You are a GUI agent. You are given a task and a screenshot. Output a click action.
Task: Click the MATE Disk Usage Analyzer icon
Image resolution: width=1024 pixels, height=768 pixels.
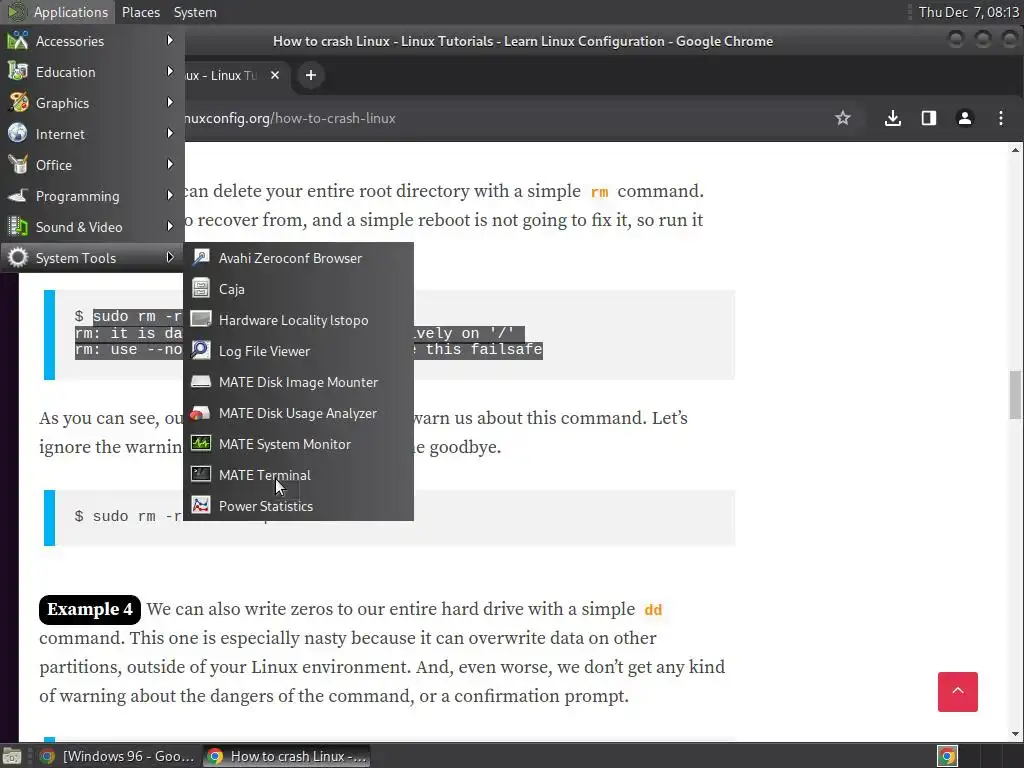[200, 413]
